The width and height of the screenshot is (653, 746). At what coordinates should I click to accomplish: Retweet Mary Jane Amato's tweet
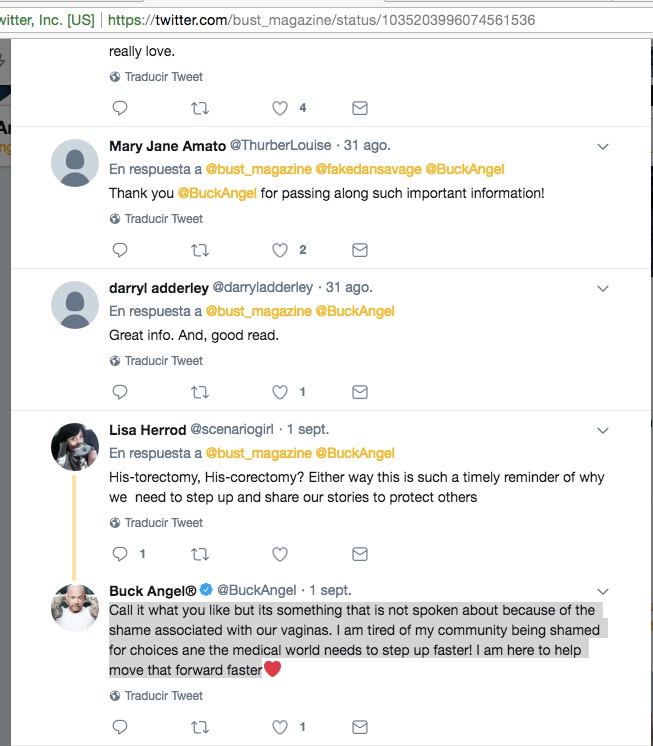tap(200, 250)
